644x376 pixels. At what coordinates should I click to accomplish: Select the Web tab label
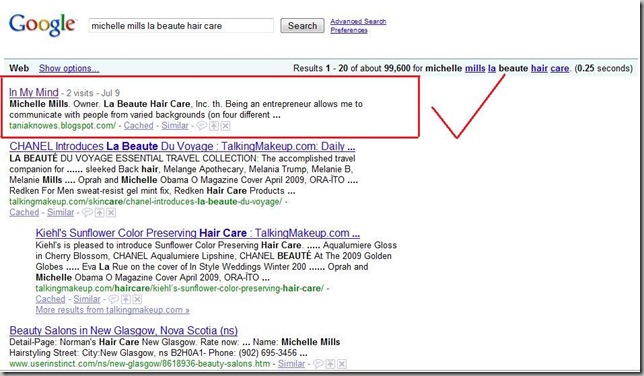19,68
